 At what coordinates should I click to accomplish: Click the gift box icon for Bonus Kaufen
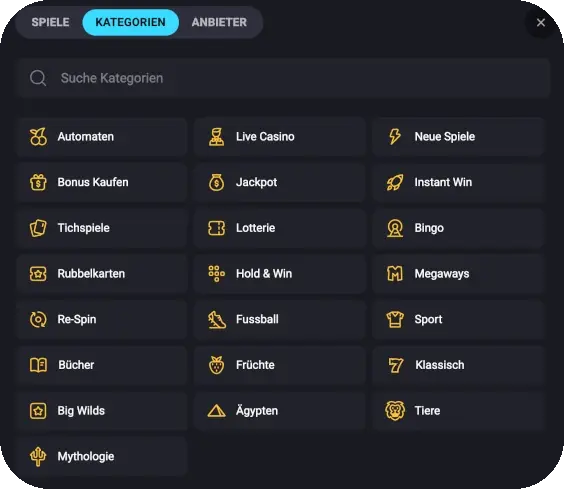click(38, 182)
